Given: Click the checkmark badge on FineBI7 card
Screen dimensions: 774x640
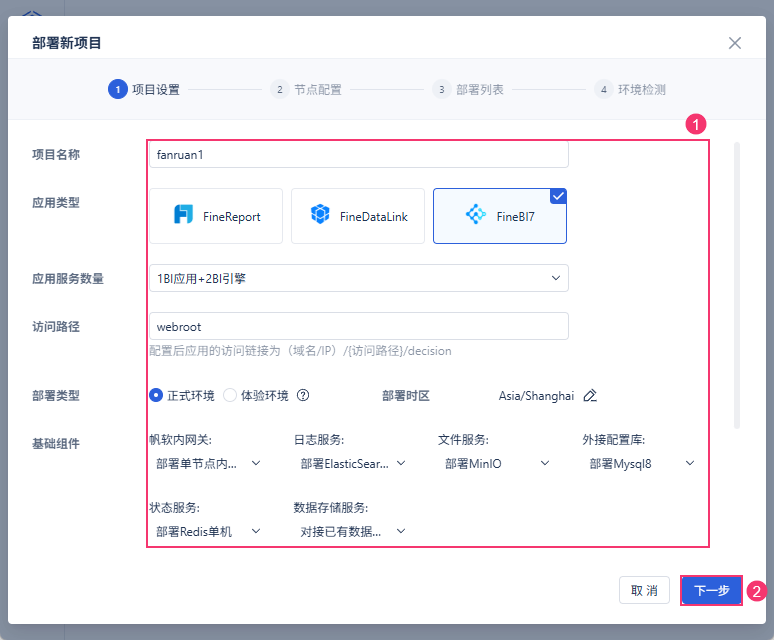Looking at the screenshot, I should (x=558, y=196).
